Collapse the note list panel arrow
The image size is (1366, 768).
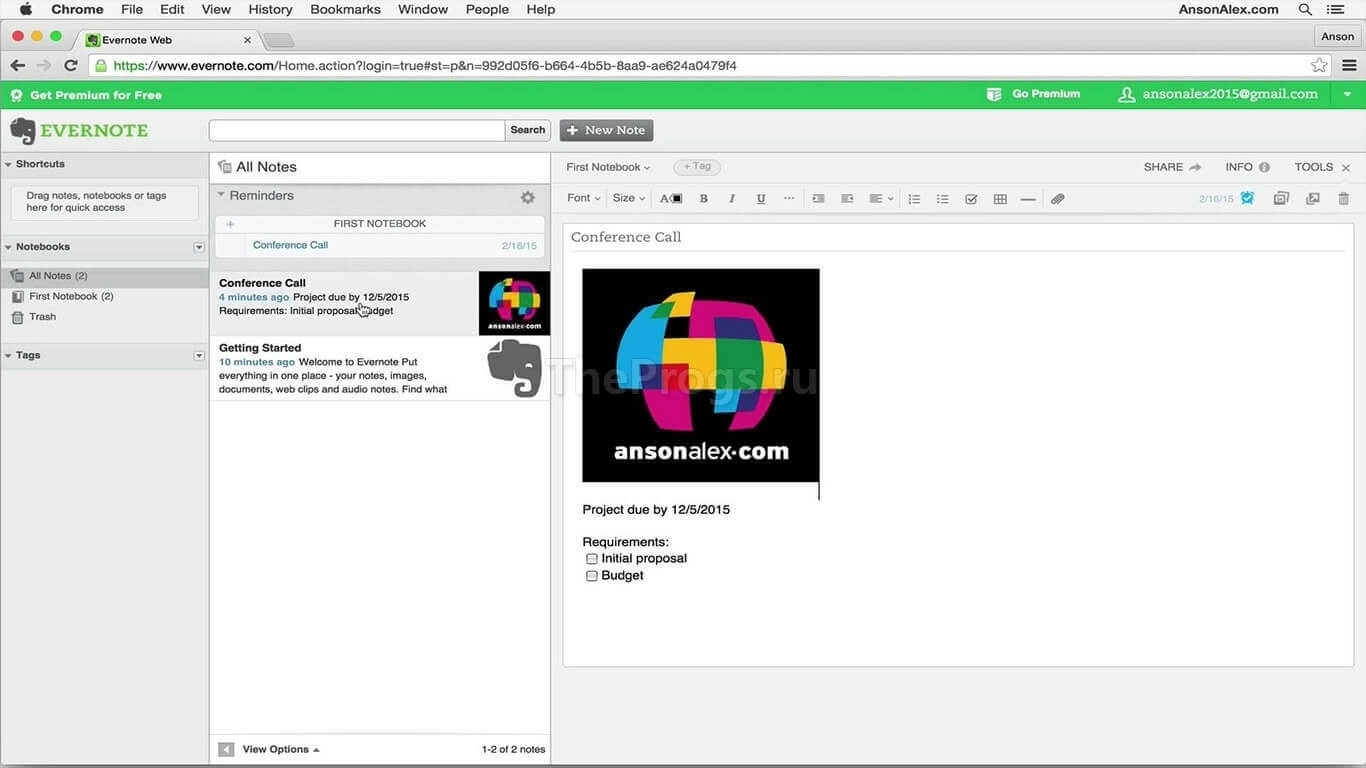pos(226,749)
